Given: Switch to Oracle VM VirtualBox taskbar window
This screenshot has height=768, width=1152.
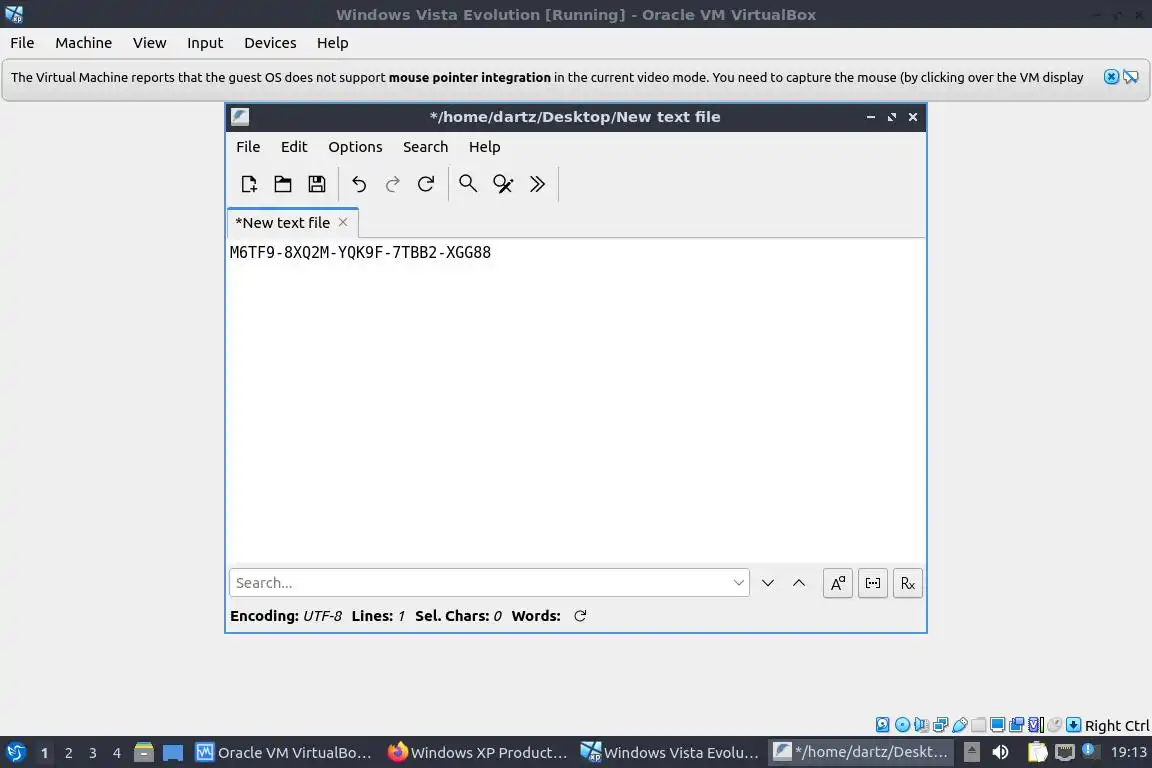Looking at the screenshot, I should (x=284, y=752).
